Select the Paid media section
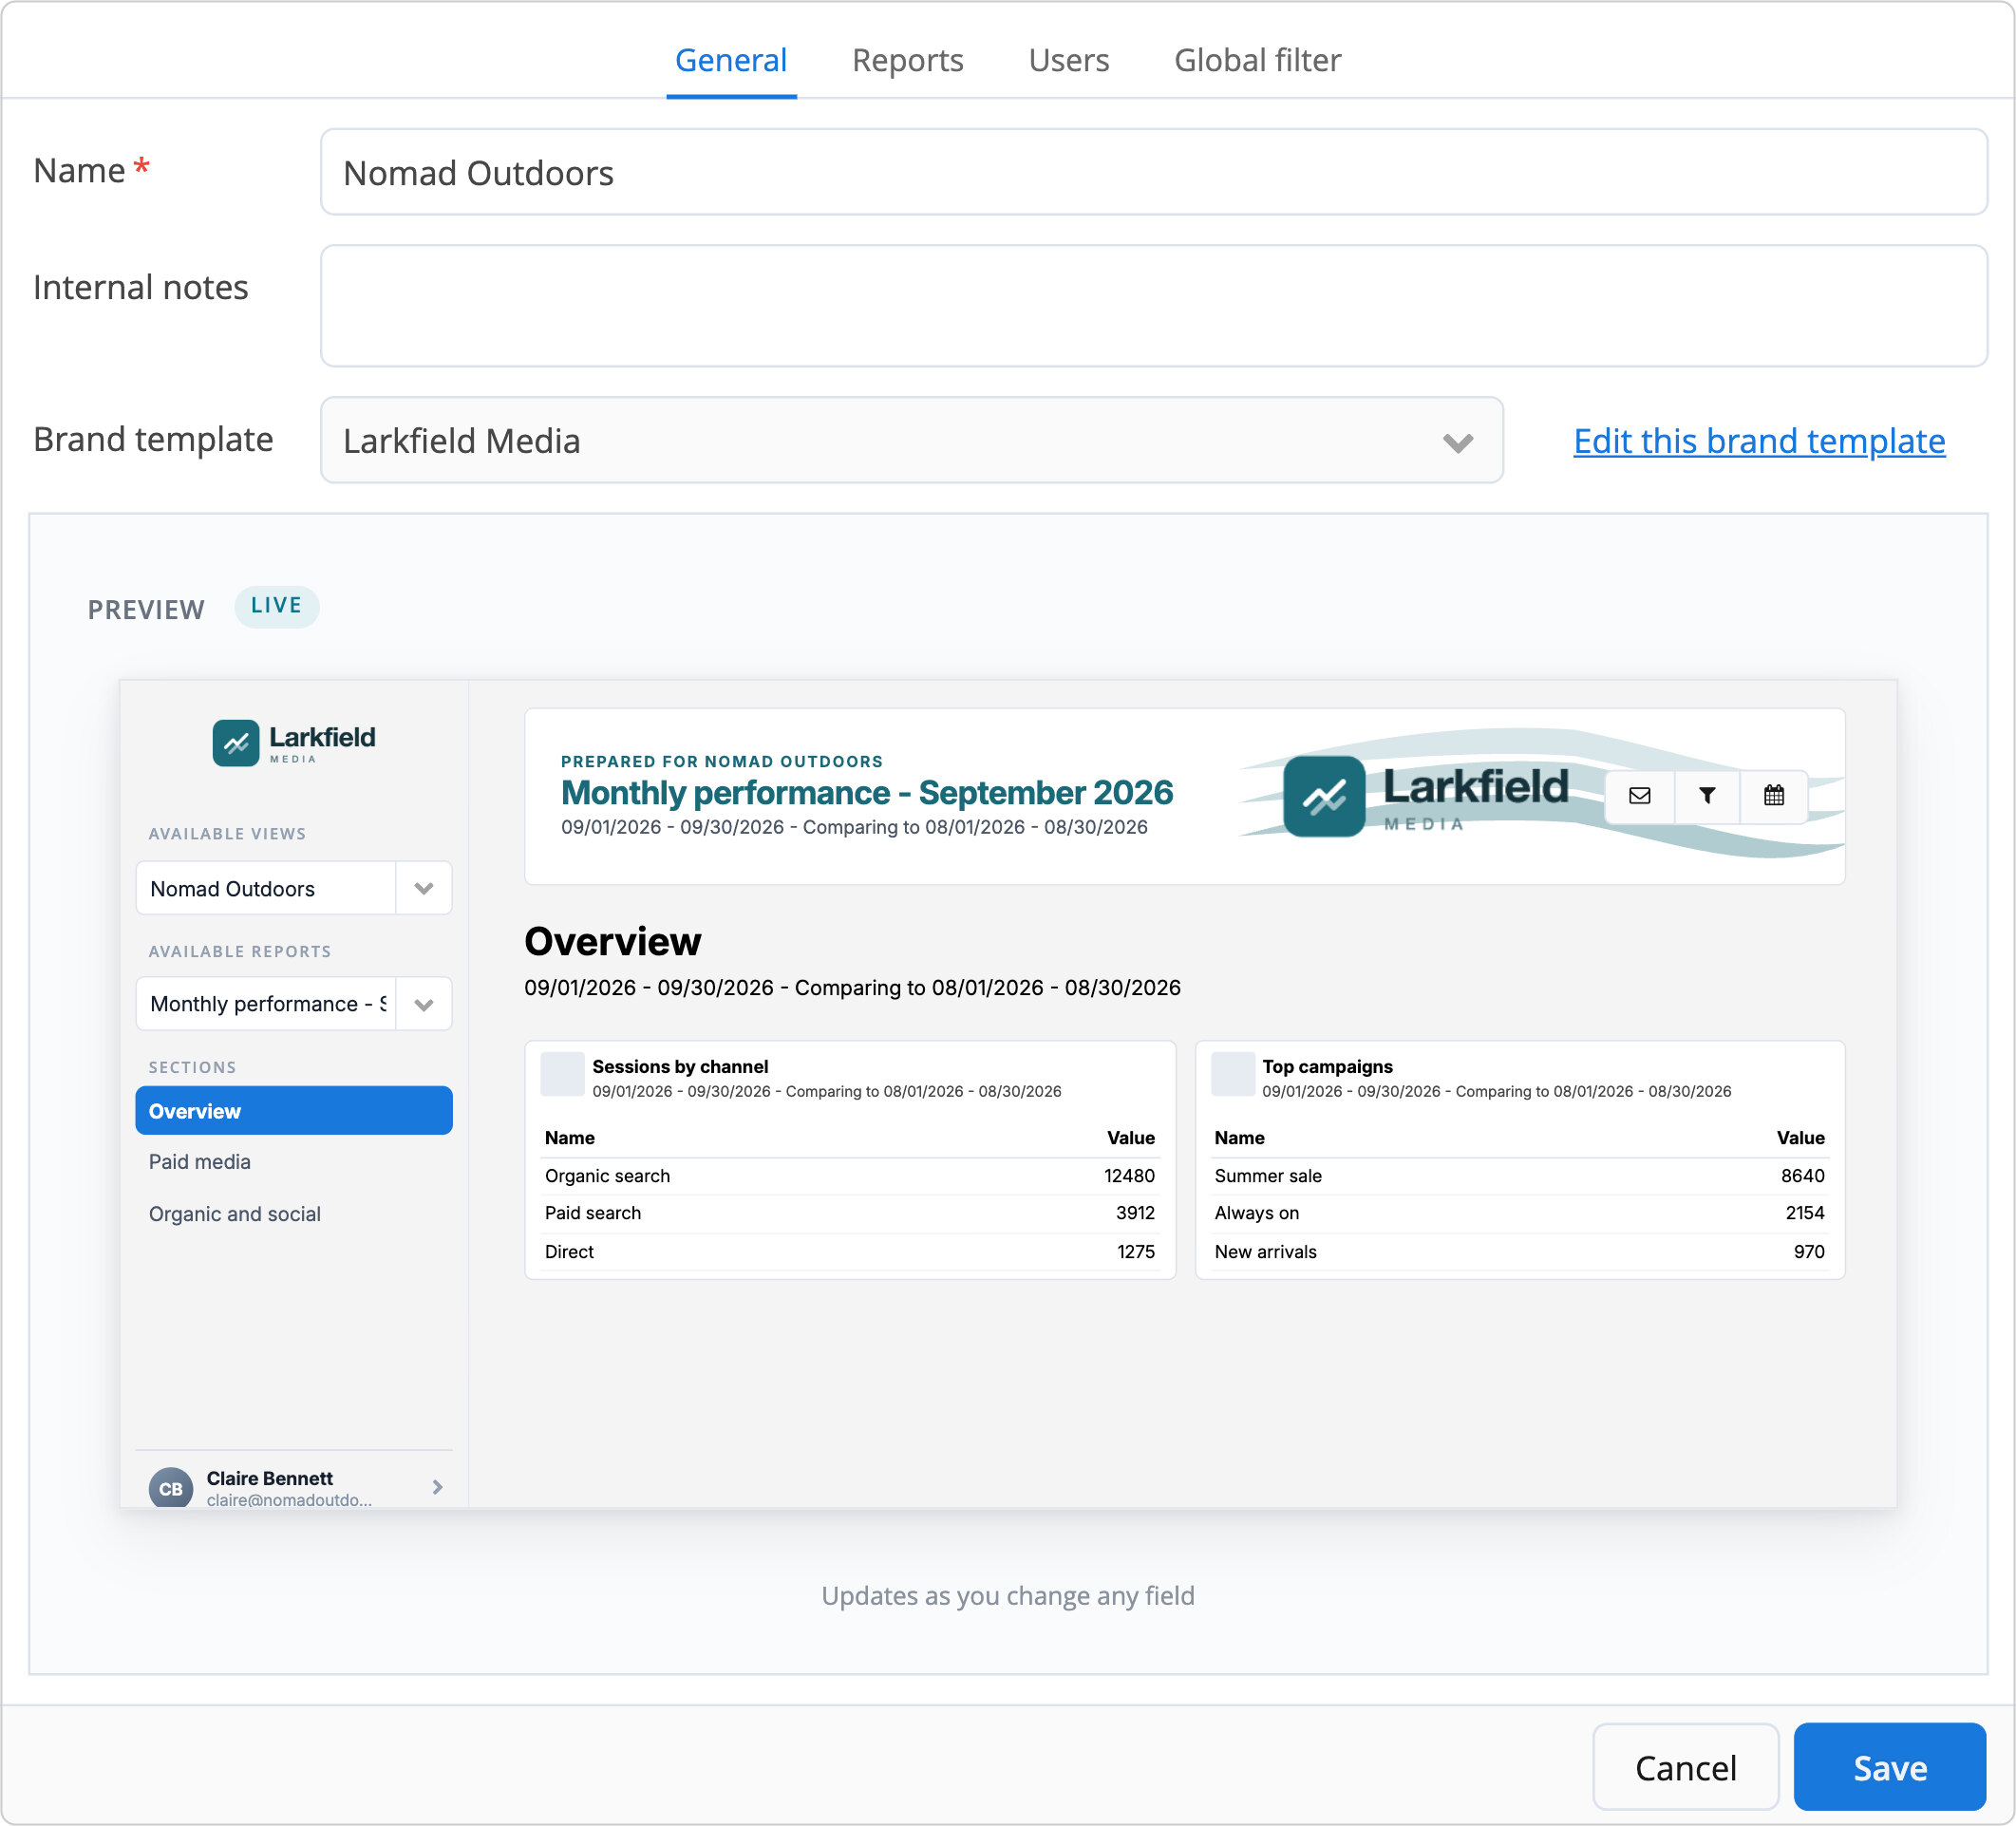Screen dimensions: 2016x1826 (x=294, y=1162)
